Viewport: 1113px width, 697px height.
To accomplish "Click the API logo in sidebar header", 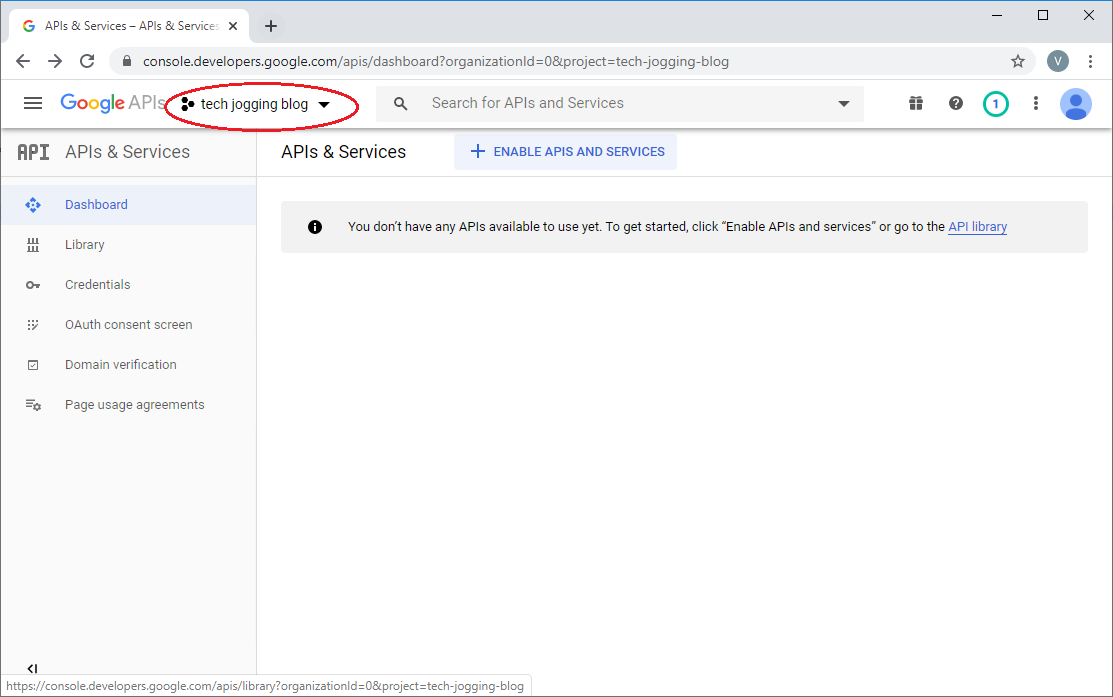I will (x=33, y=152).
